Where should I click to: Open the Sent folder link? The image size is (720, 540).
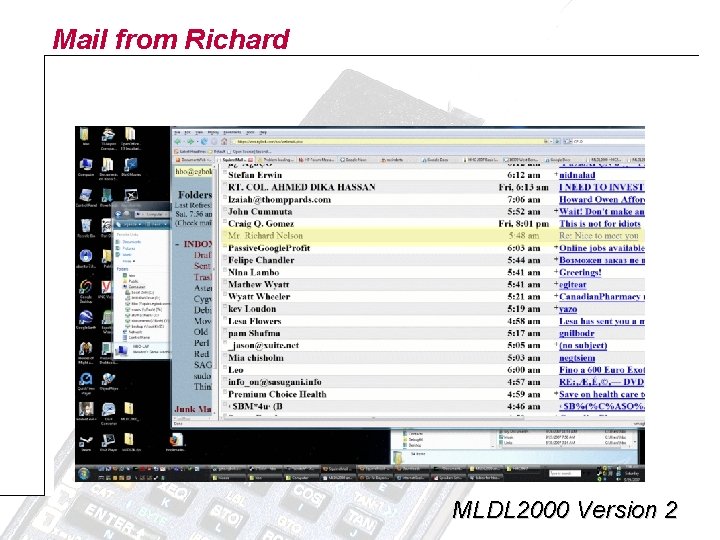click(x=202, y=266)
